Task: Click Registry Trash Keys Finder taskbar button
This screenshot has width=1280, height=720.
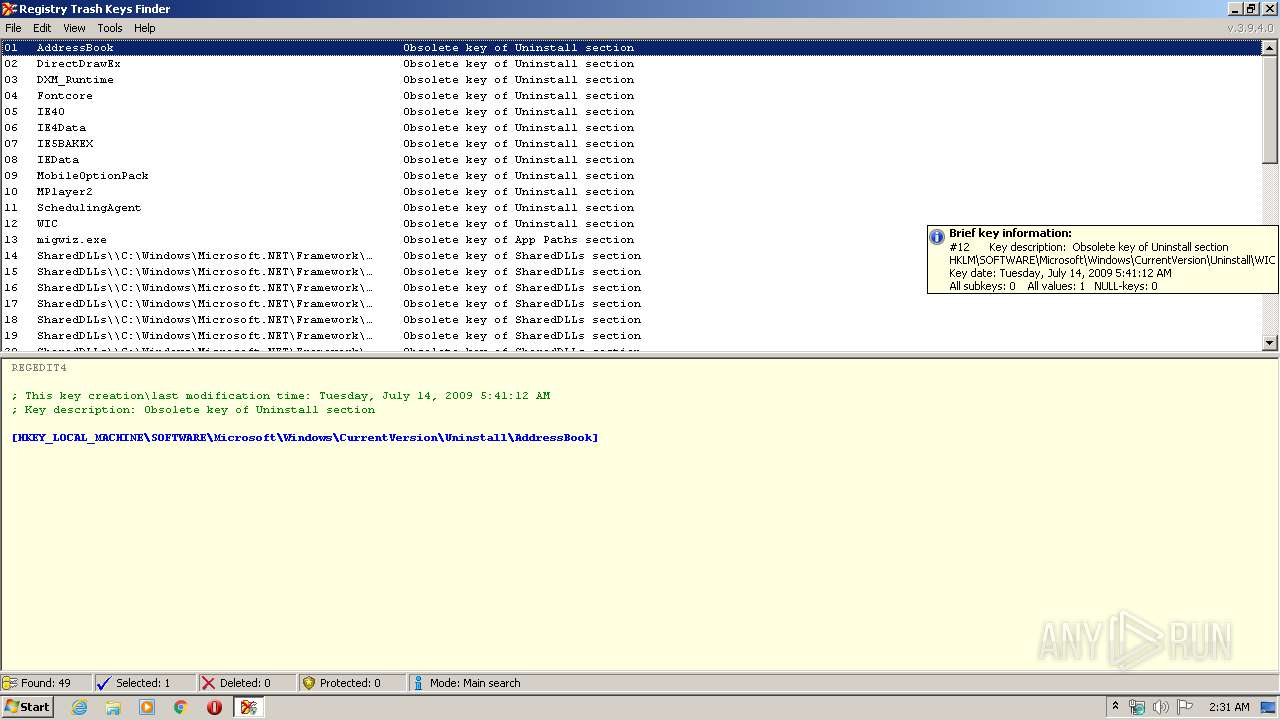Action: 249,707
